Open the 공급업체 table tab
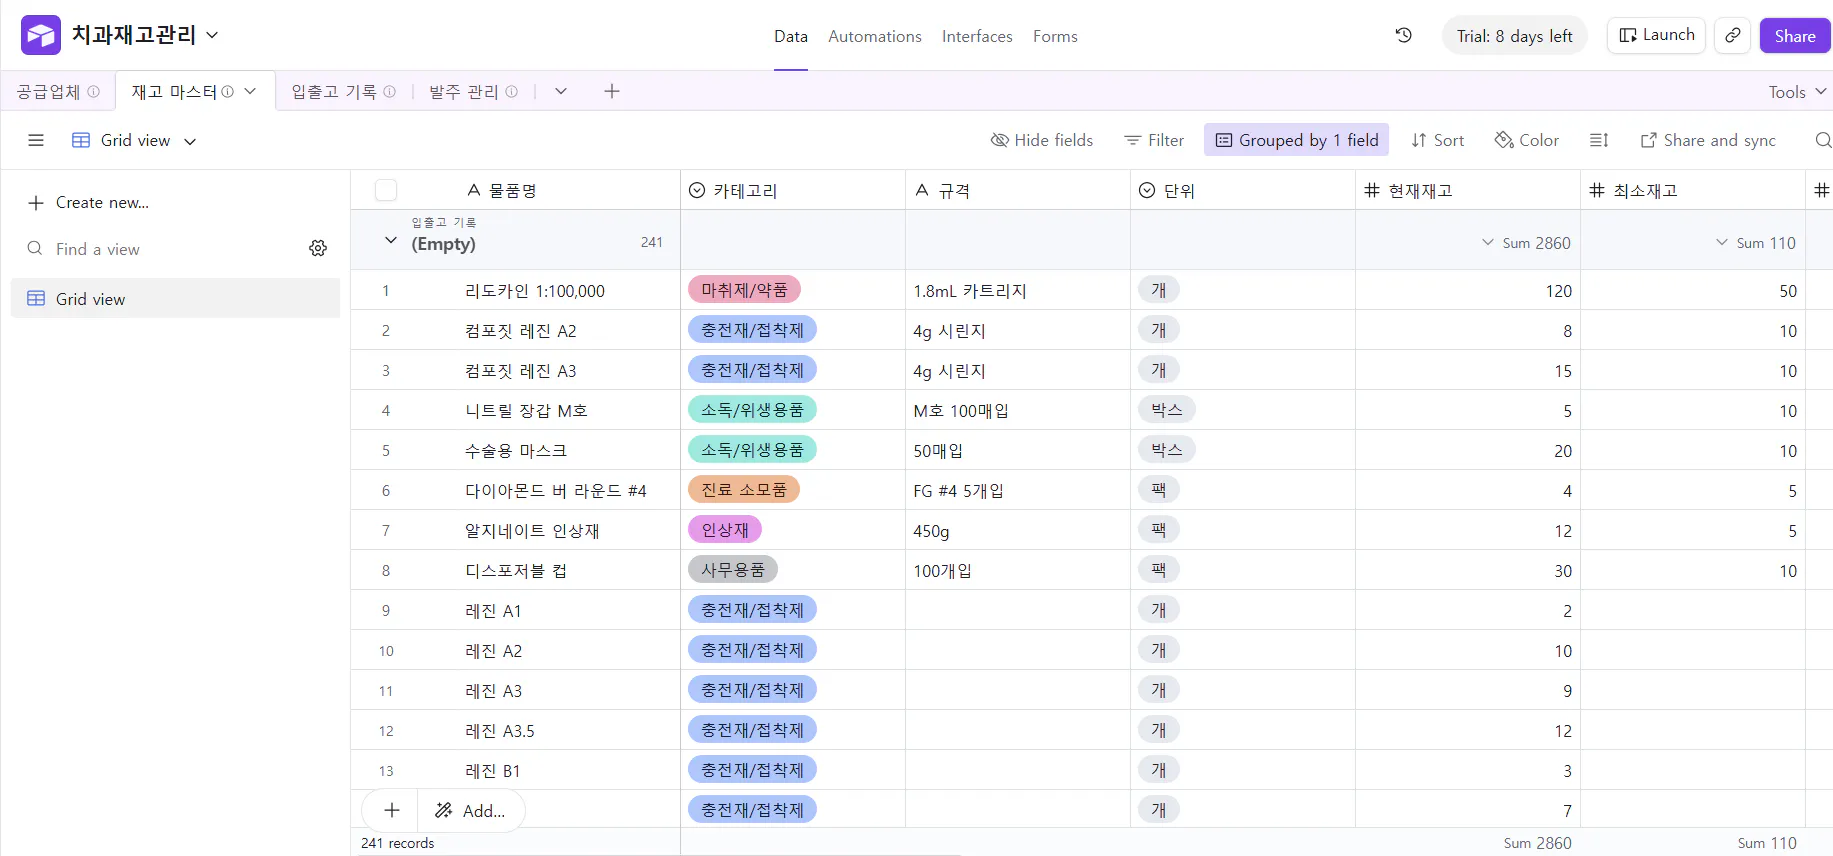Screen dimensions: 1833x856 click(x=58, y=91)
